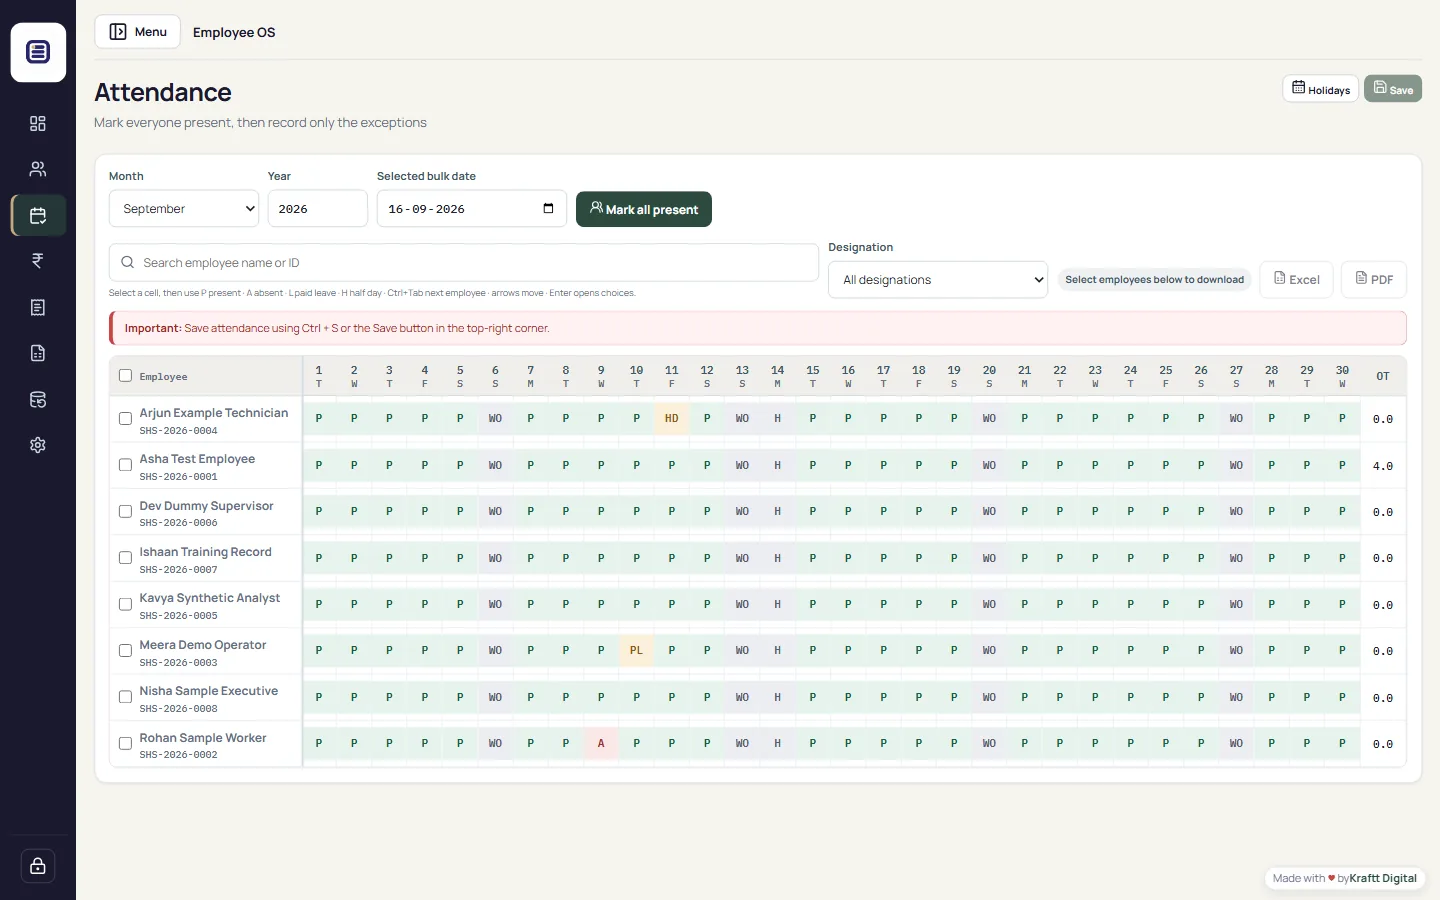This screenshot has height=900, width=1440.
Task: Check the Meera Demo Operator checkbox
Action: (x=125, y=651)
